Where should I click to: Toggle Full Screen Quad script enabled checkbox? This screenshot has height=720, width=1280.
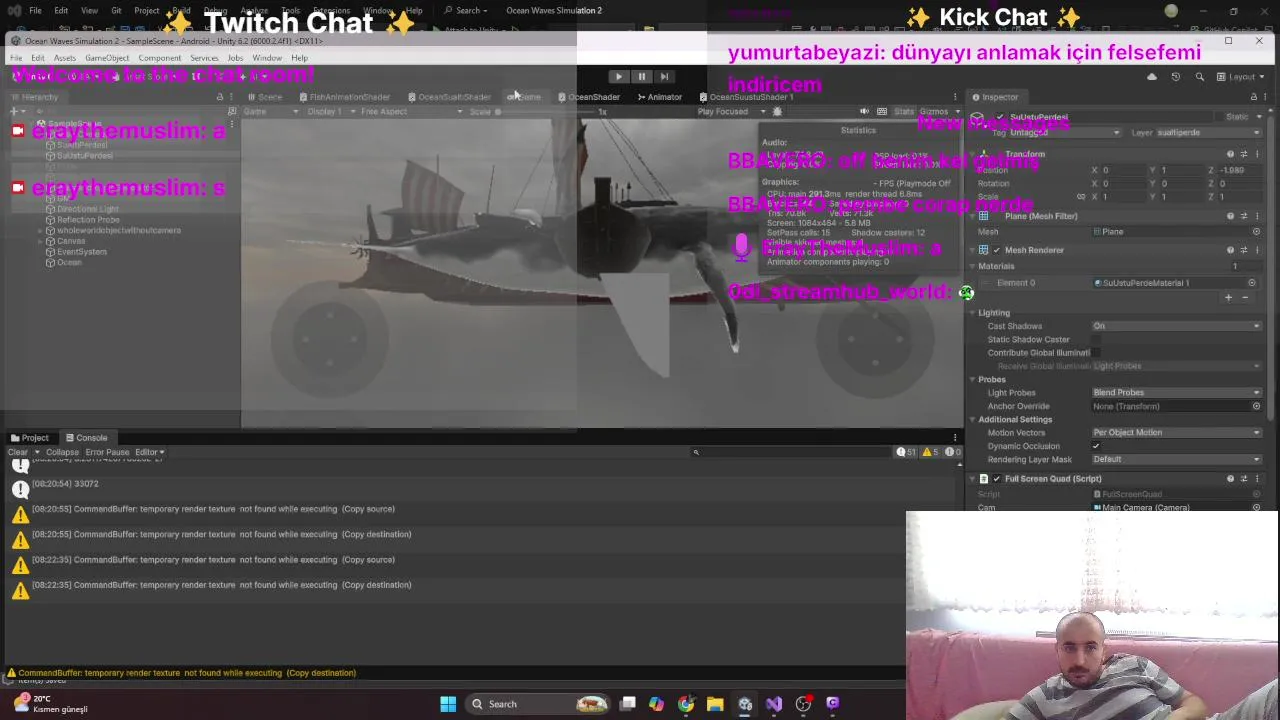(x=996, y=479)
